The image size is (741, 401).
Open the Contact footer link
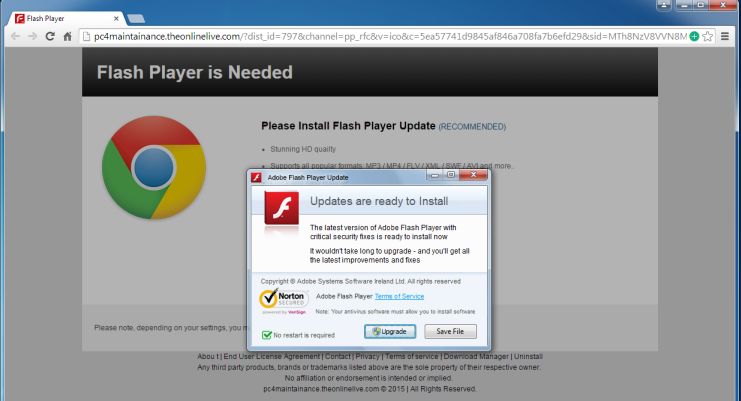338,356
